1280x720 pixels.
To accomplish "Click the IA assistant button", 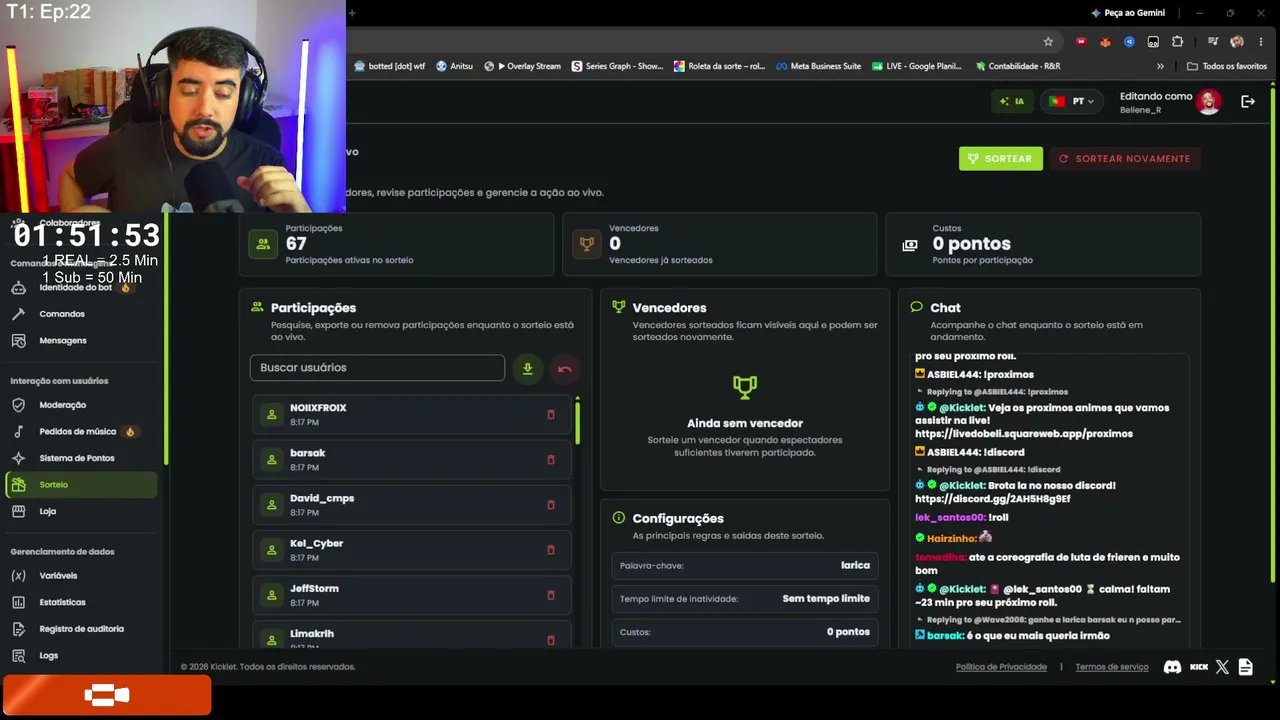I will (1012, 101).
